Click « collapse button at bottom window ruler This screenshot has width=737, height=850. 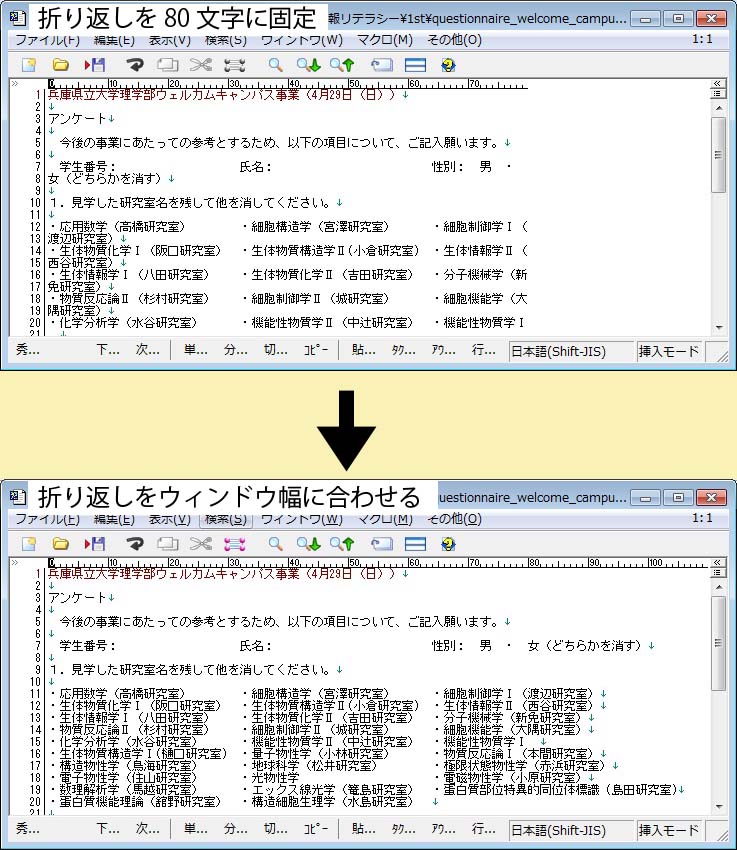(x=717, y=562)
